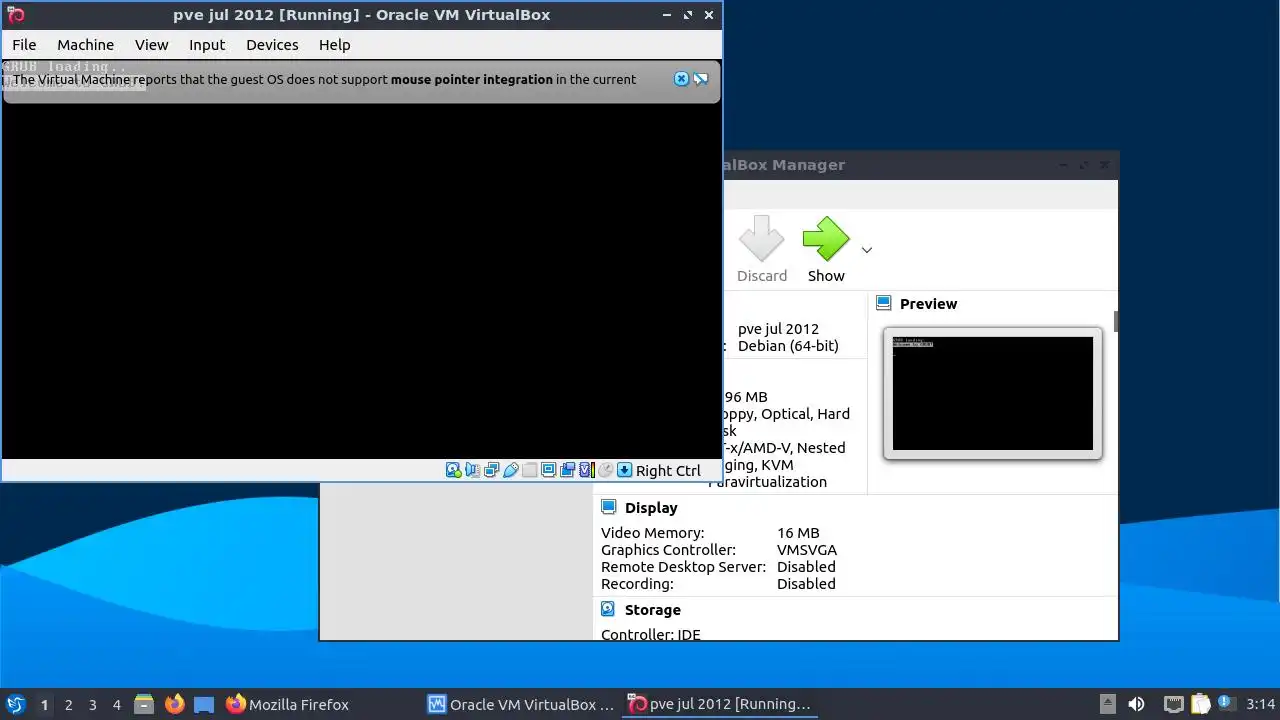Screen dimensions: 1280x720
Task: Click the network connection tray icon
Action: tap(1174, 704)
